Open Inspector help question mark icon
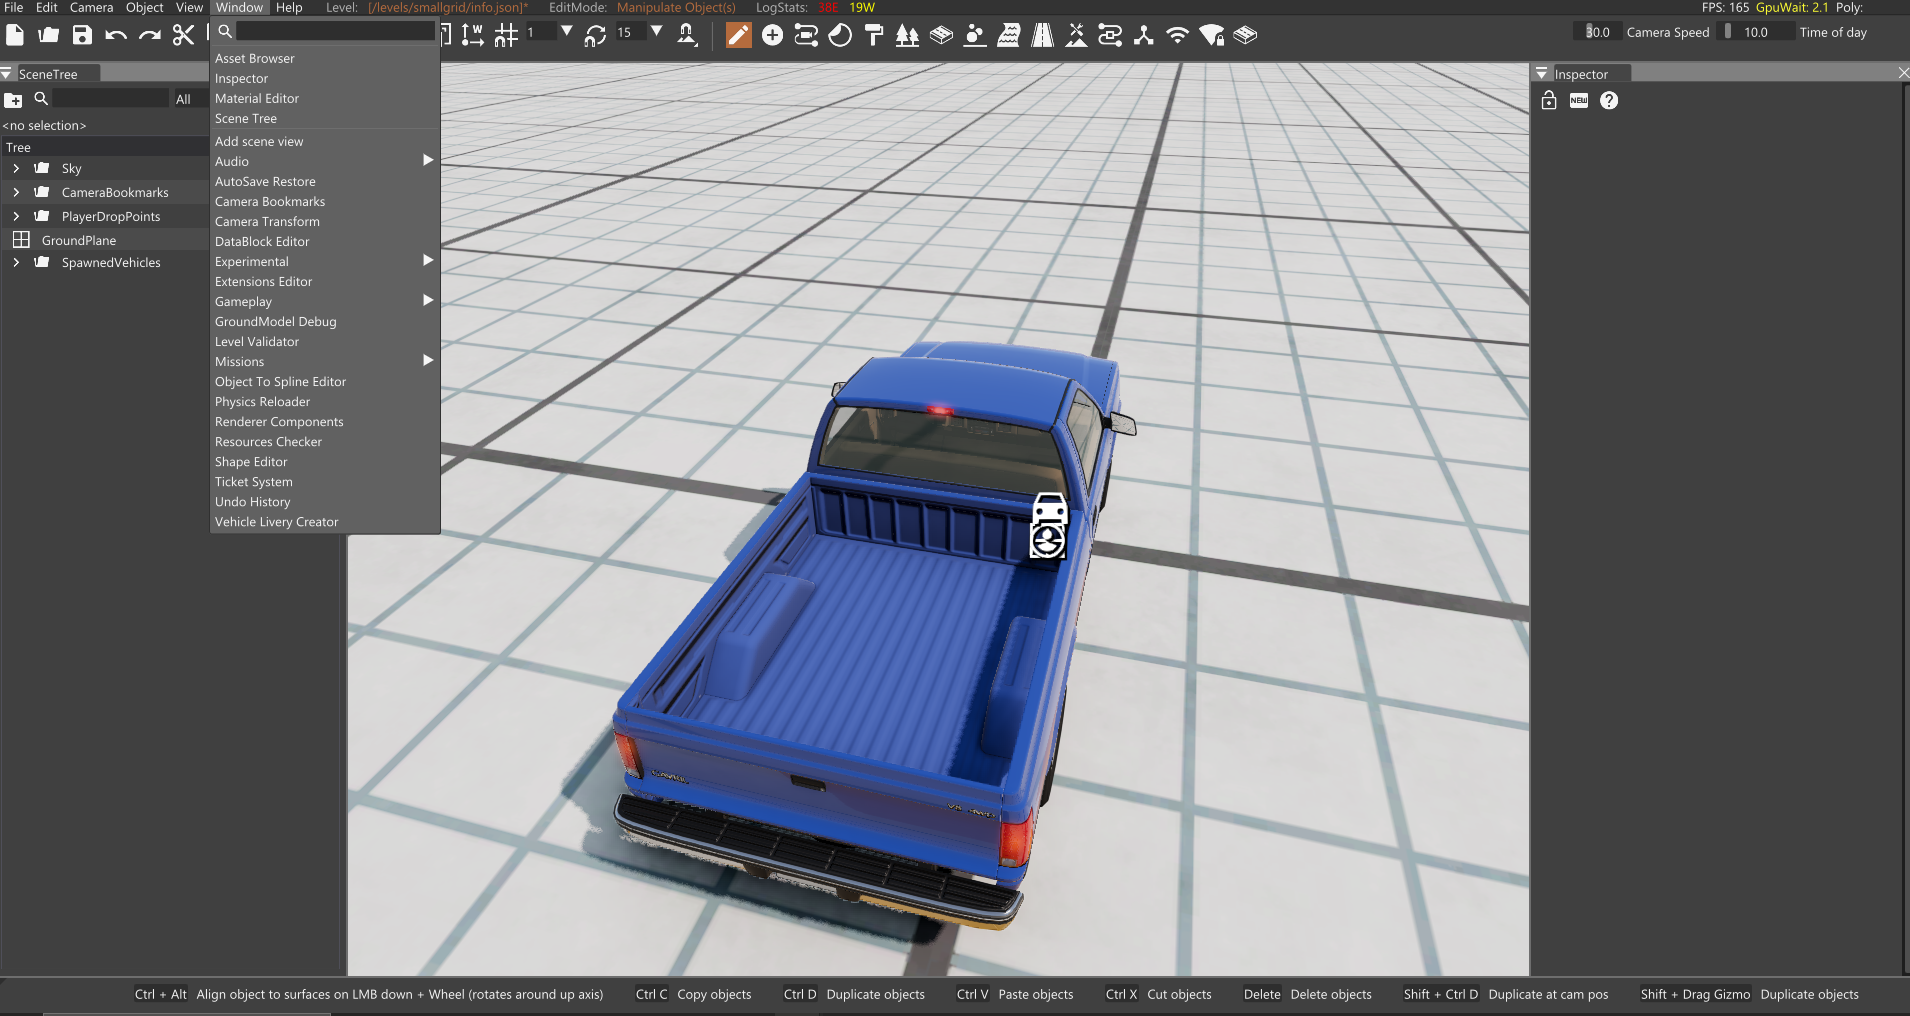 (1609, 100)
